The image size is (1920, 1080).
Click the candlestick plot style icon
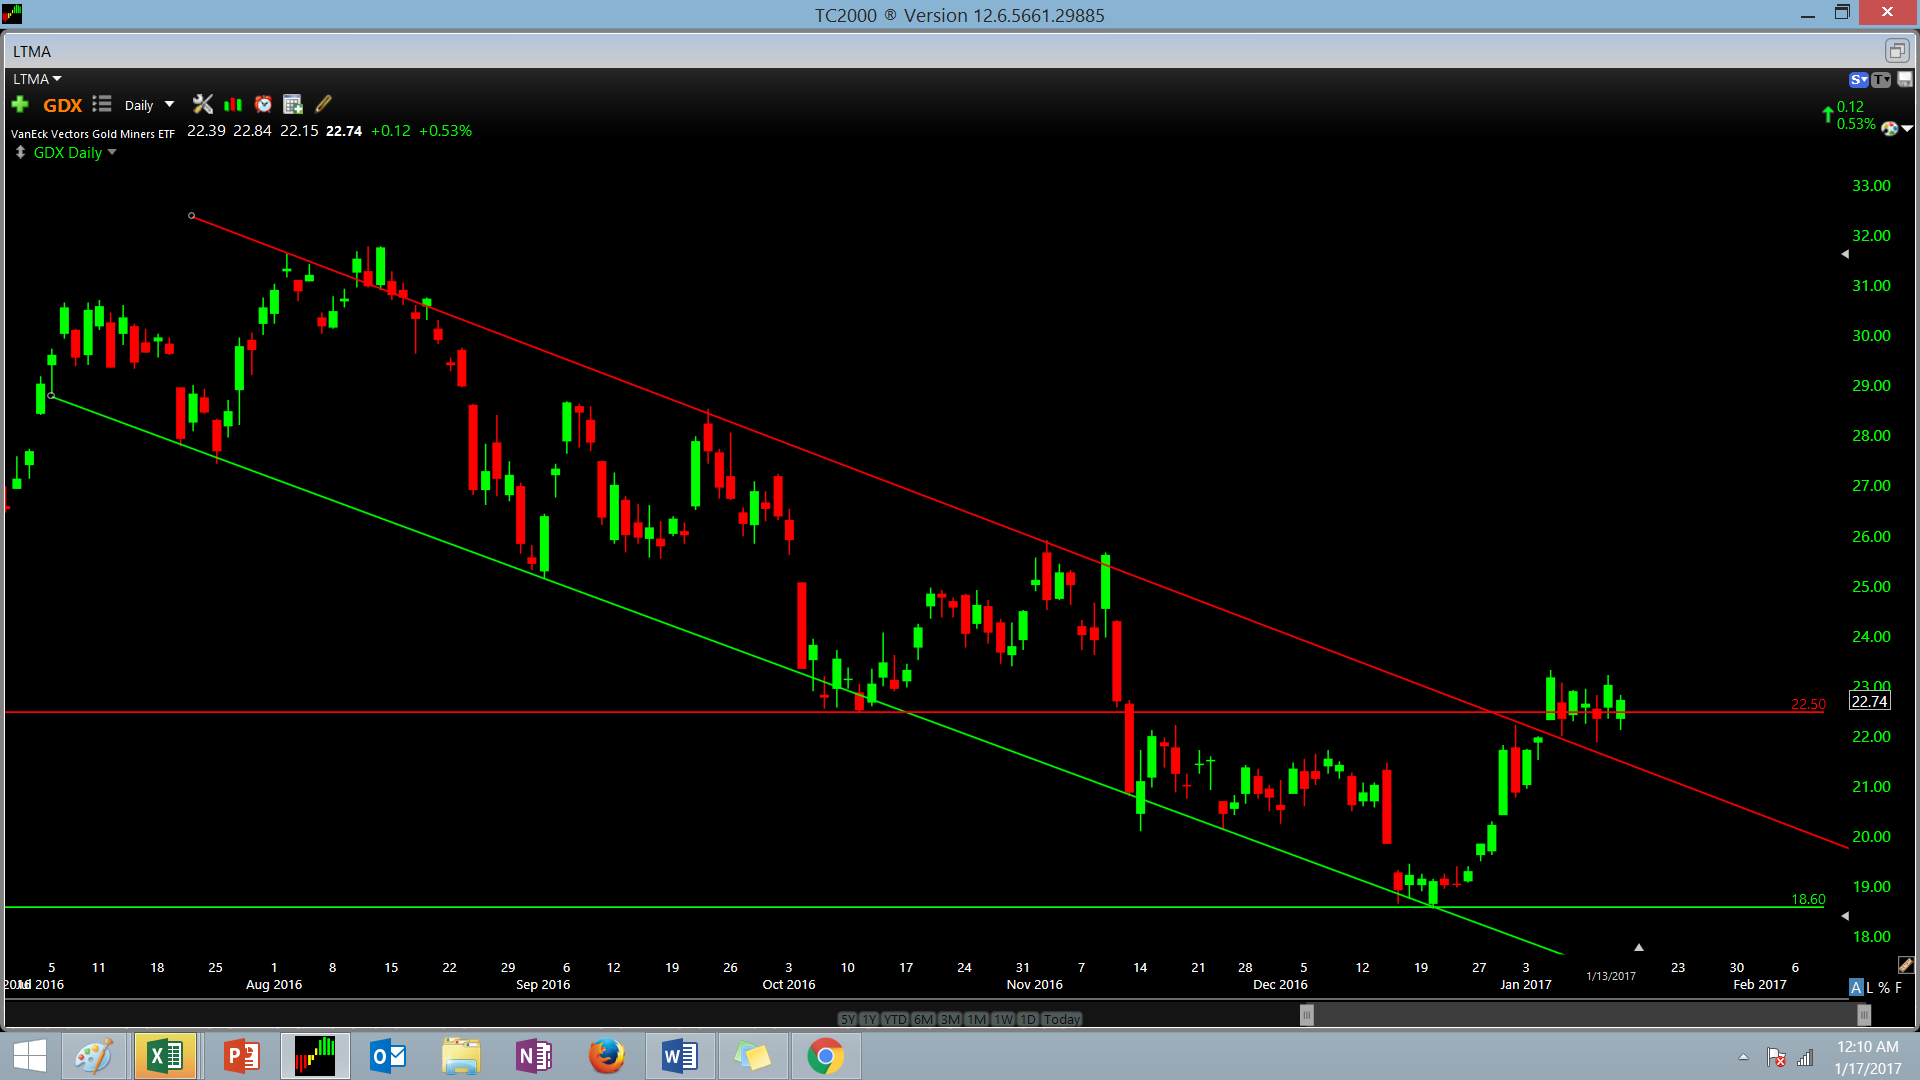[x=233, y=104]
